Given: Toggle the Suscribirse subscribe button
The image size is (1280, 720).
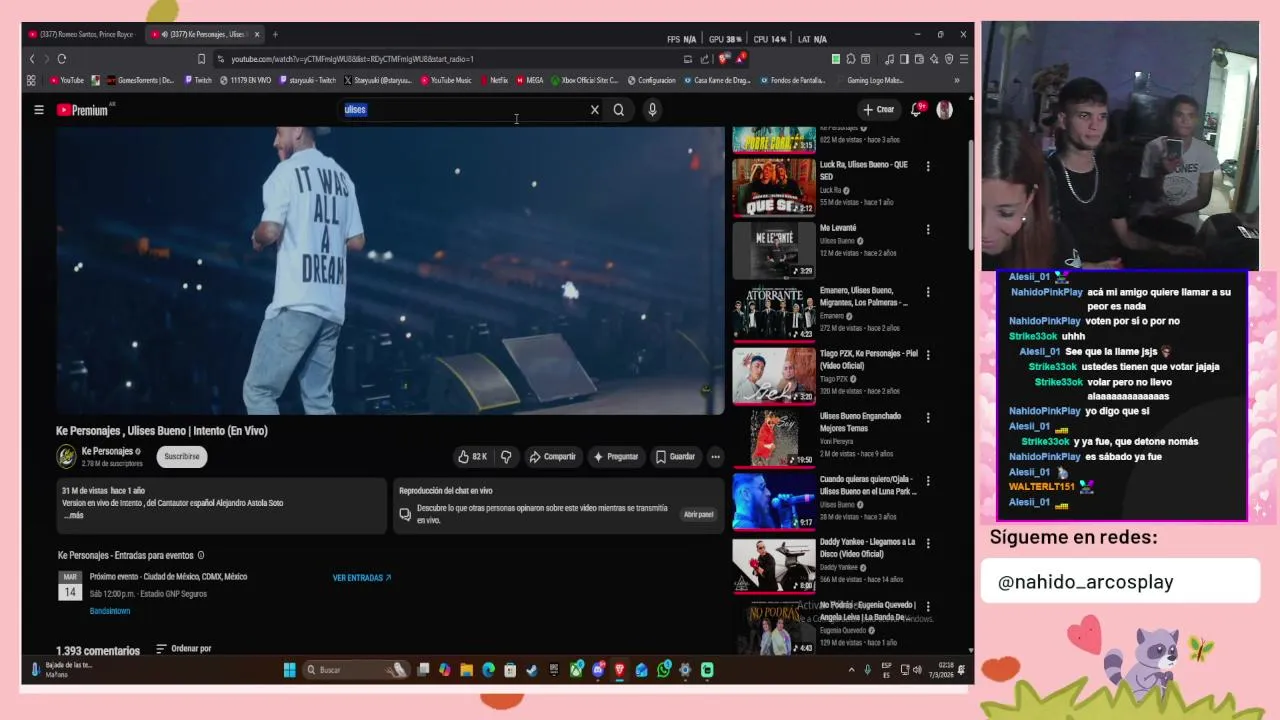Looking at the screenshot, I should click(182, 457).
